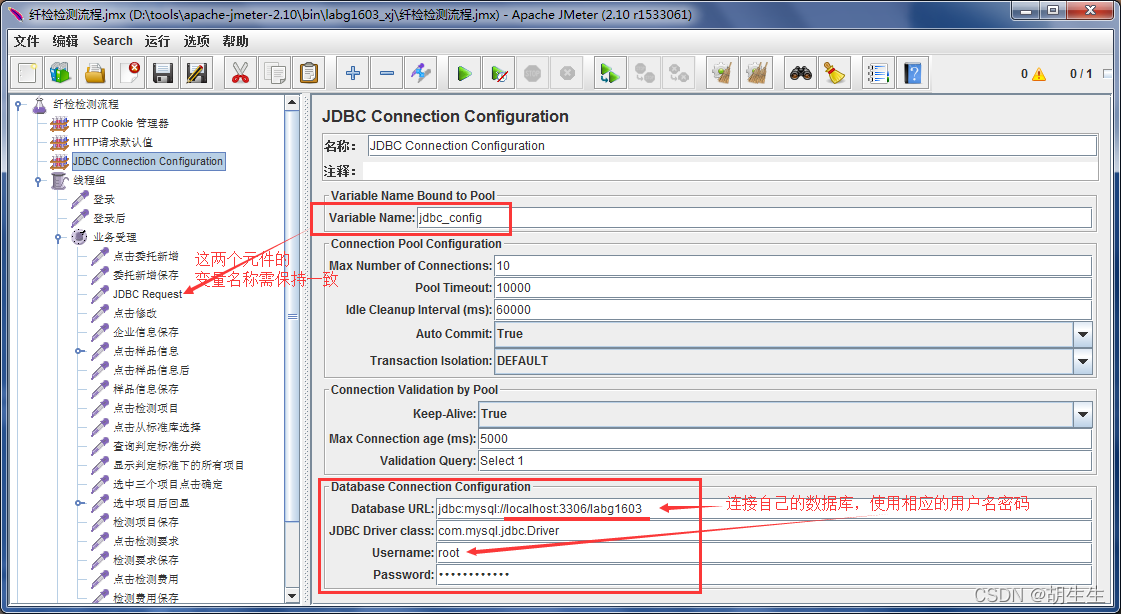Open the 选项 menu
The width and height of the screenshot is (1121, 614).
click(197, 41)
